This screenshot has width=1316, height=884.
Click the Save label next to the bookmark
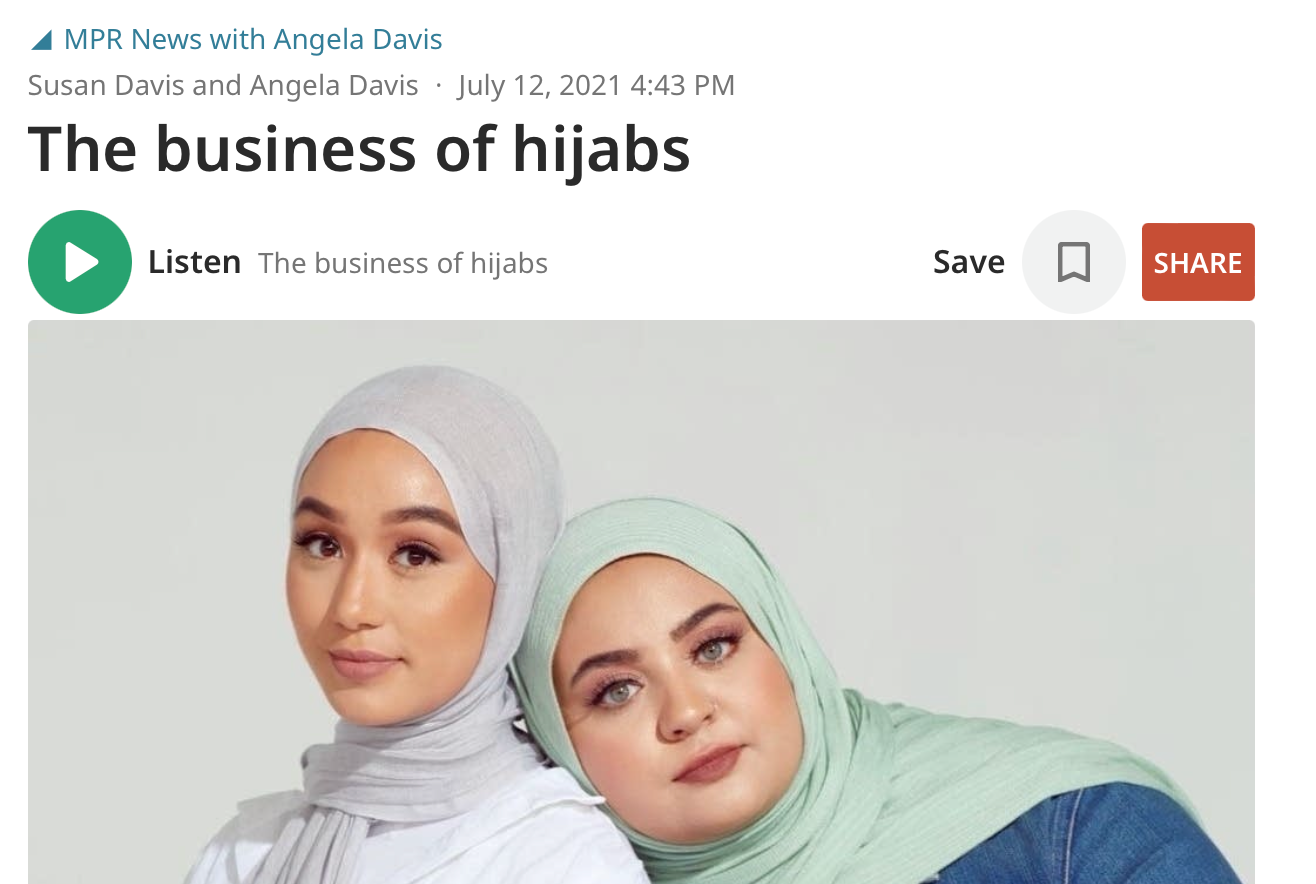[969, 262]
